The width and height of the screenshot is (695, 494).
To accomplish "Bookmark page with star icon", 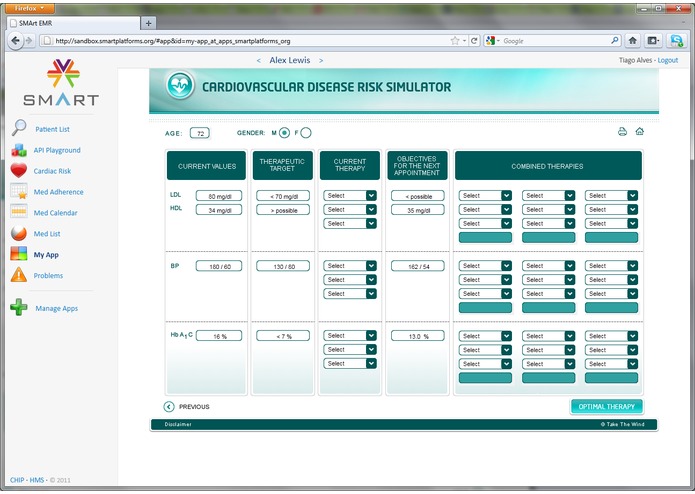I will coord(455,41).
